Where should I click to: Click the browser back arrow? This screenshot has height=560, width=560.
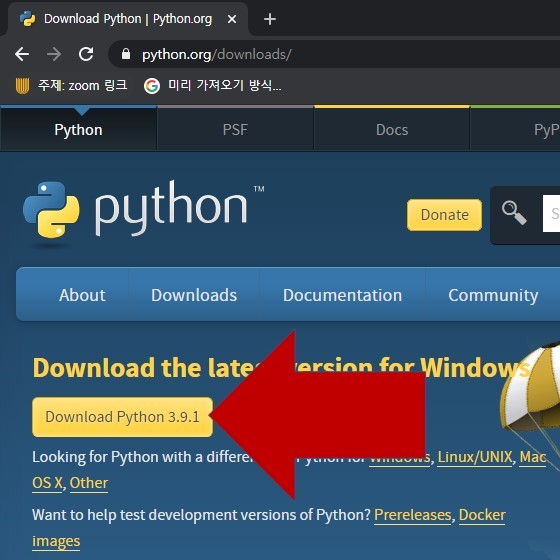[22, 54]
